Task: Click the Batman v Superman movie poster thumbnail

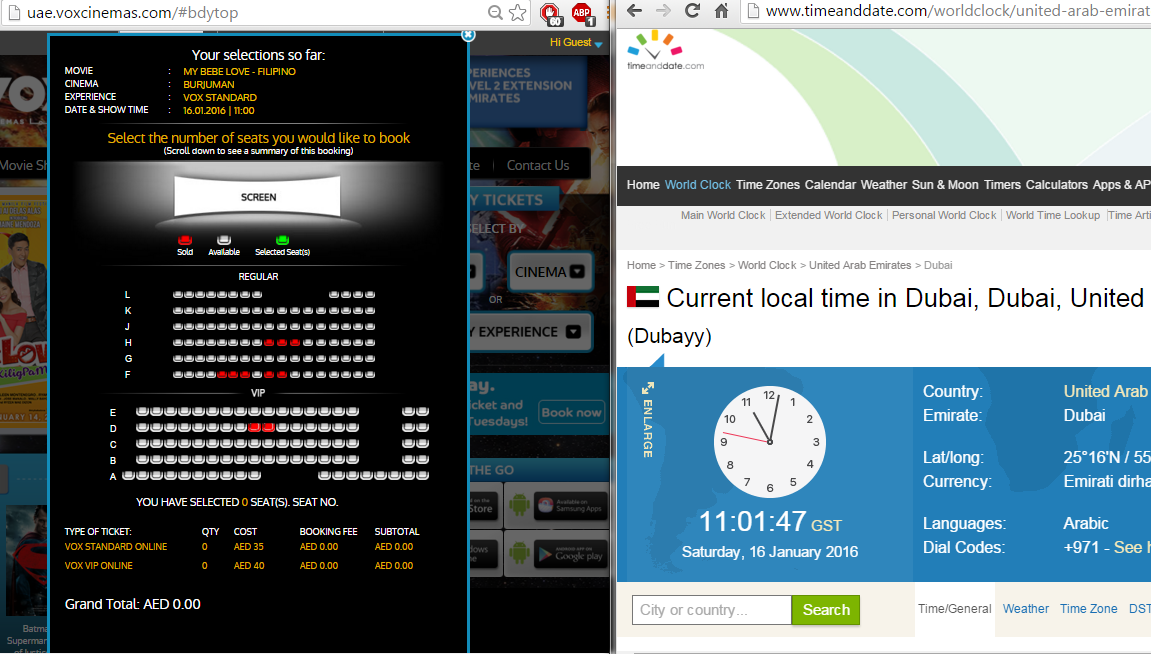Action: coord(26,562)
